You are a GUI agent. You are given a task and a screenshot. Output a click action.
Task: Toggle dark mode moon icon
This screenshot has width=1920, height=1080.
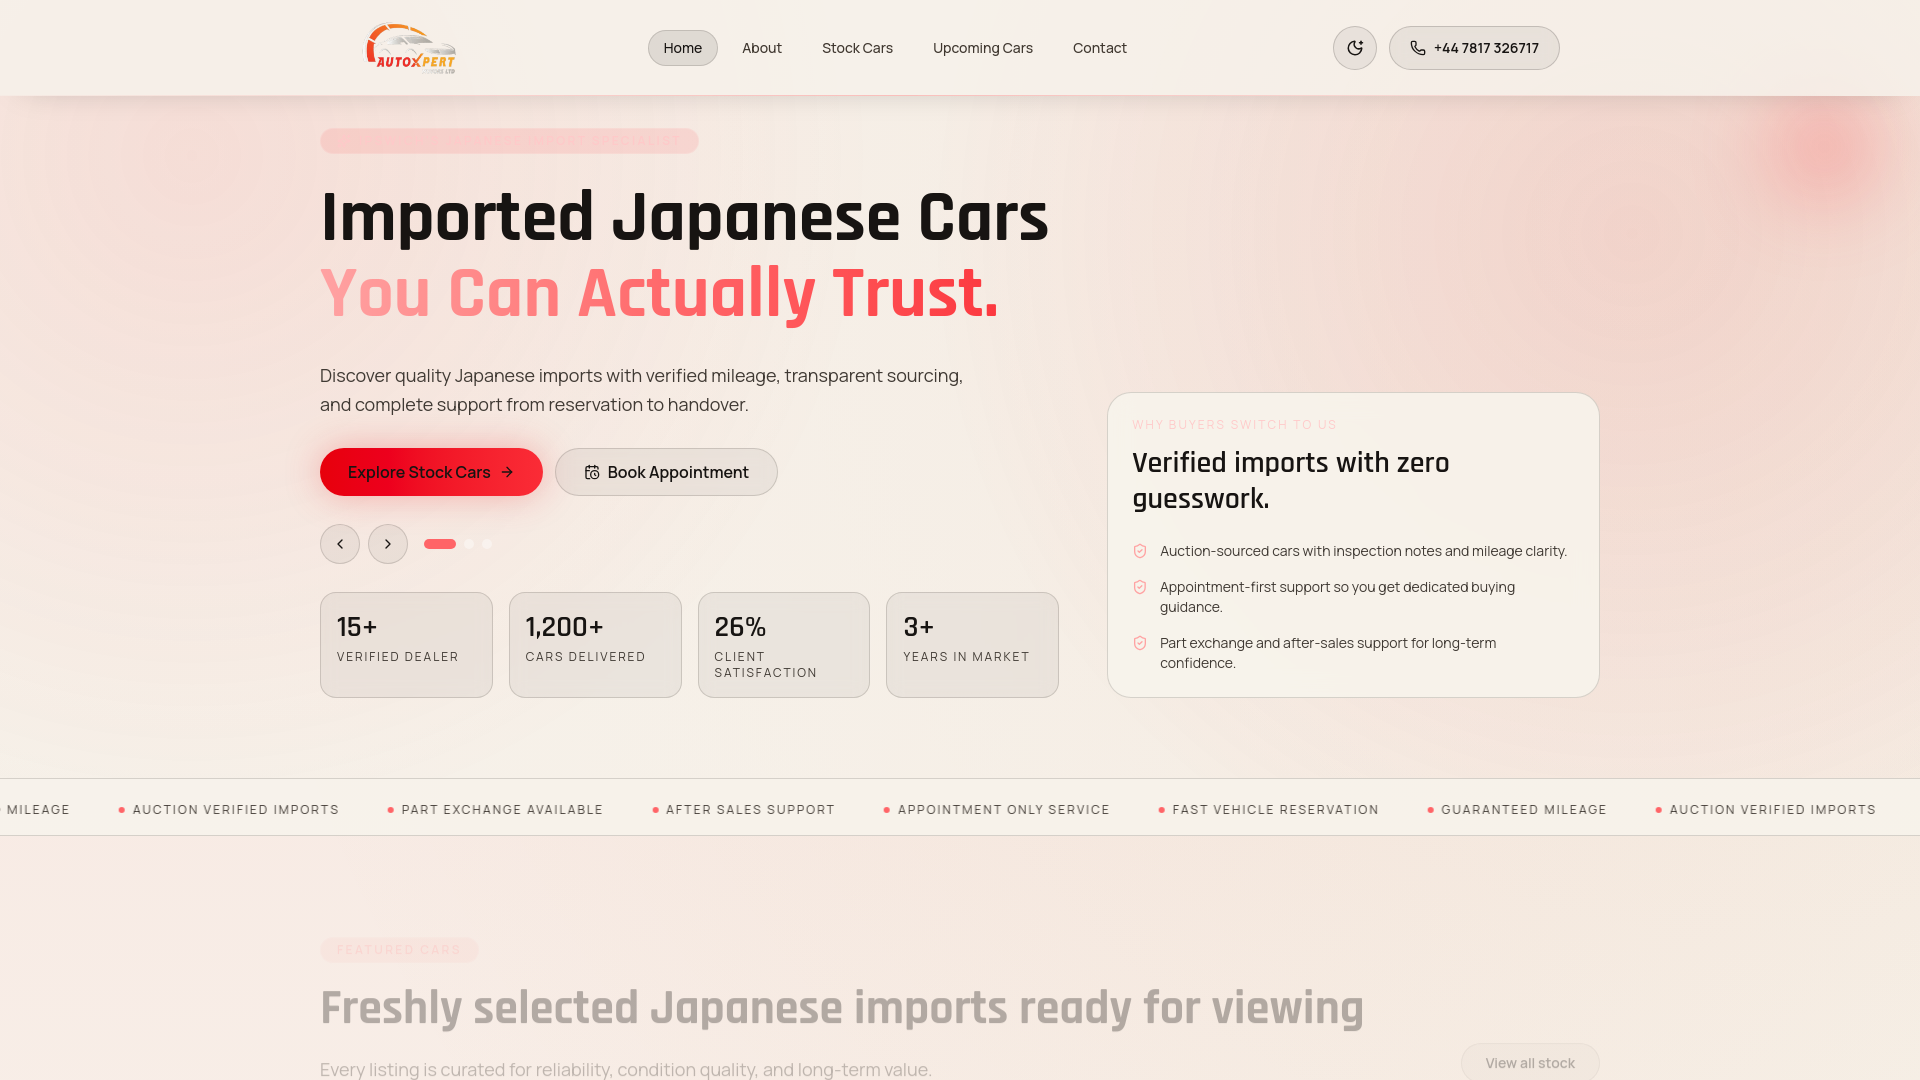pyautogui.click(x=1355, y=48)
